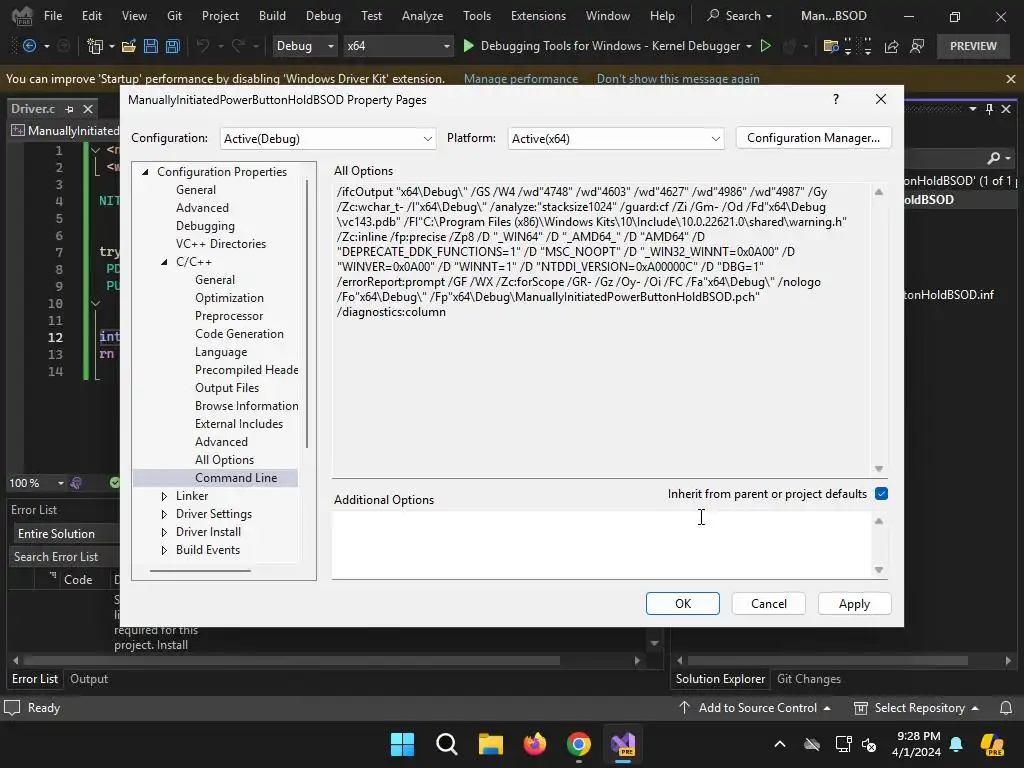This screenshot has height=768, width=1024.
Task: Collapse the C/C++ tree node
Action: (164, 262)
